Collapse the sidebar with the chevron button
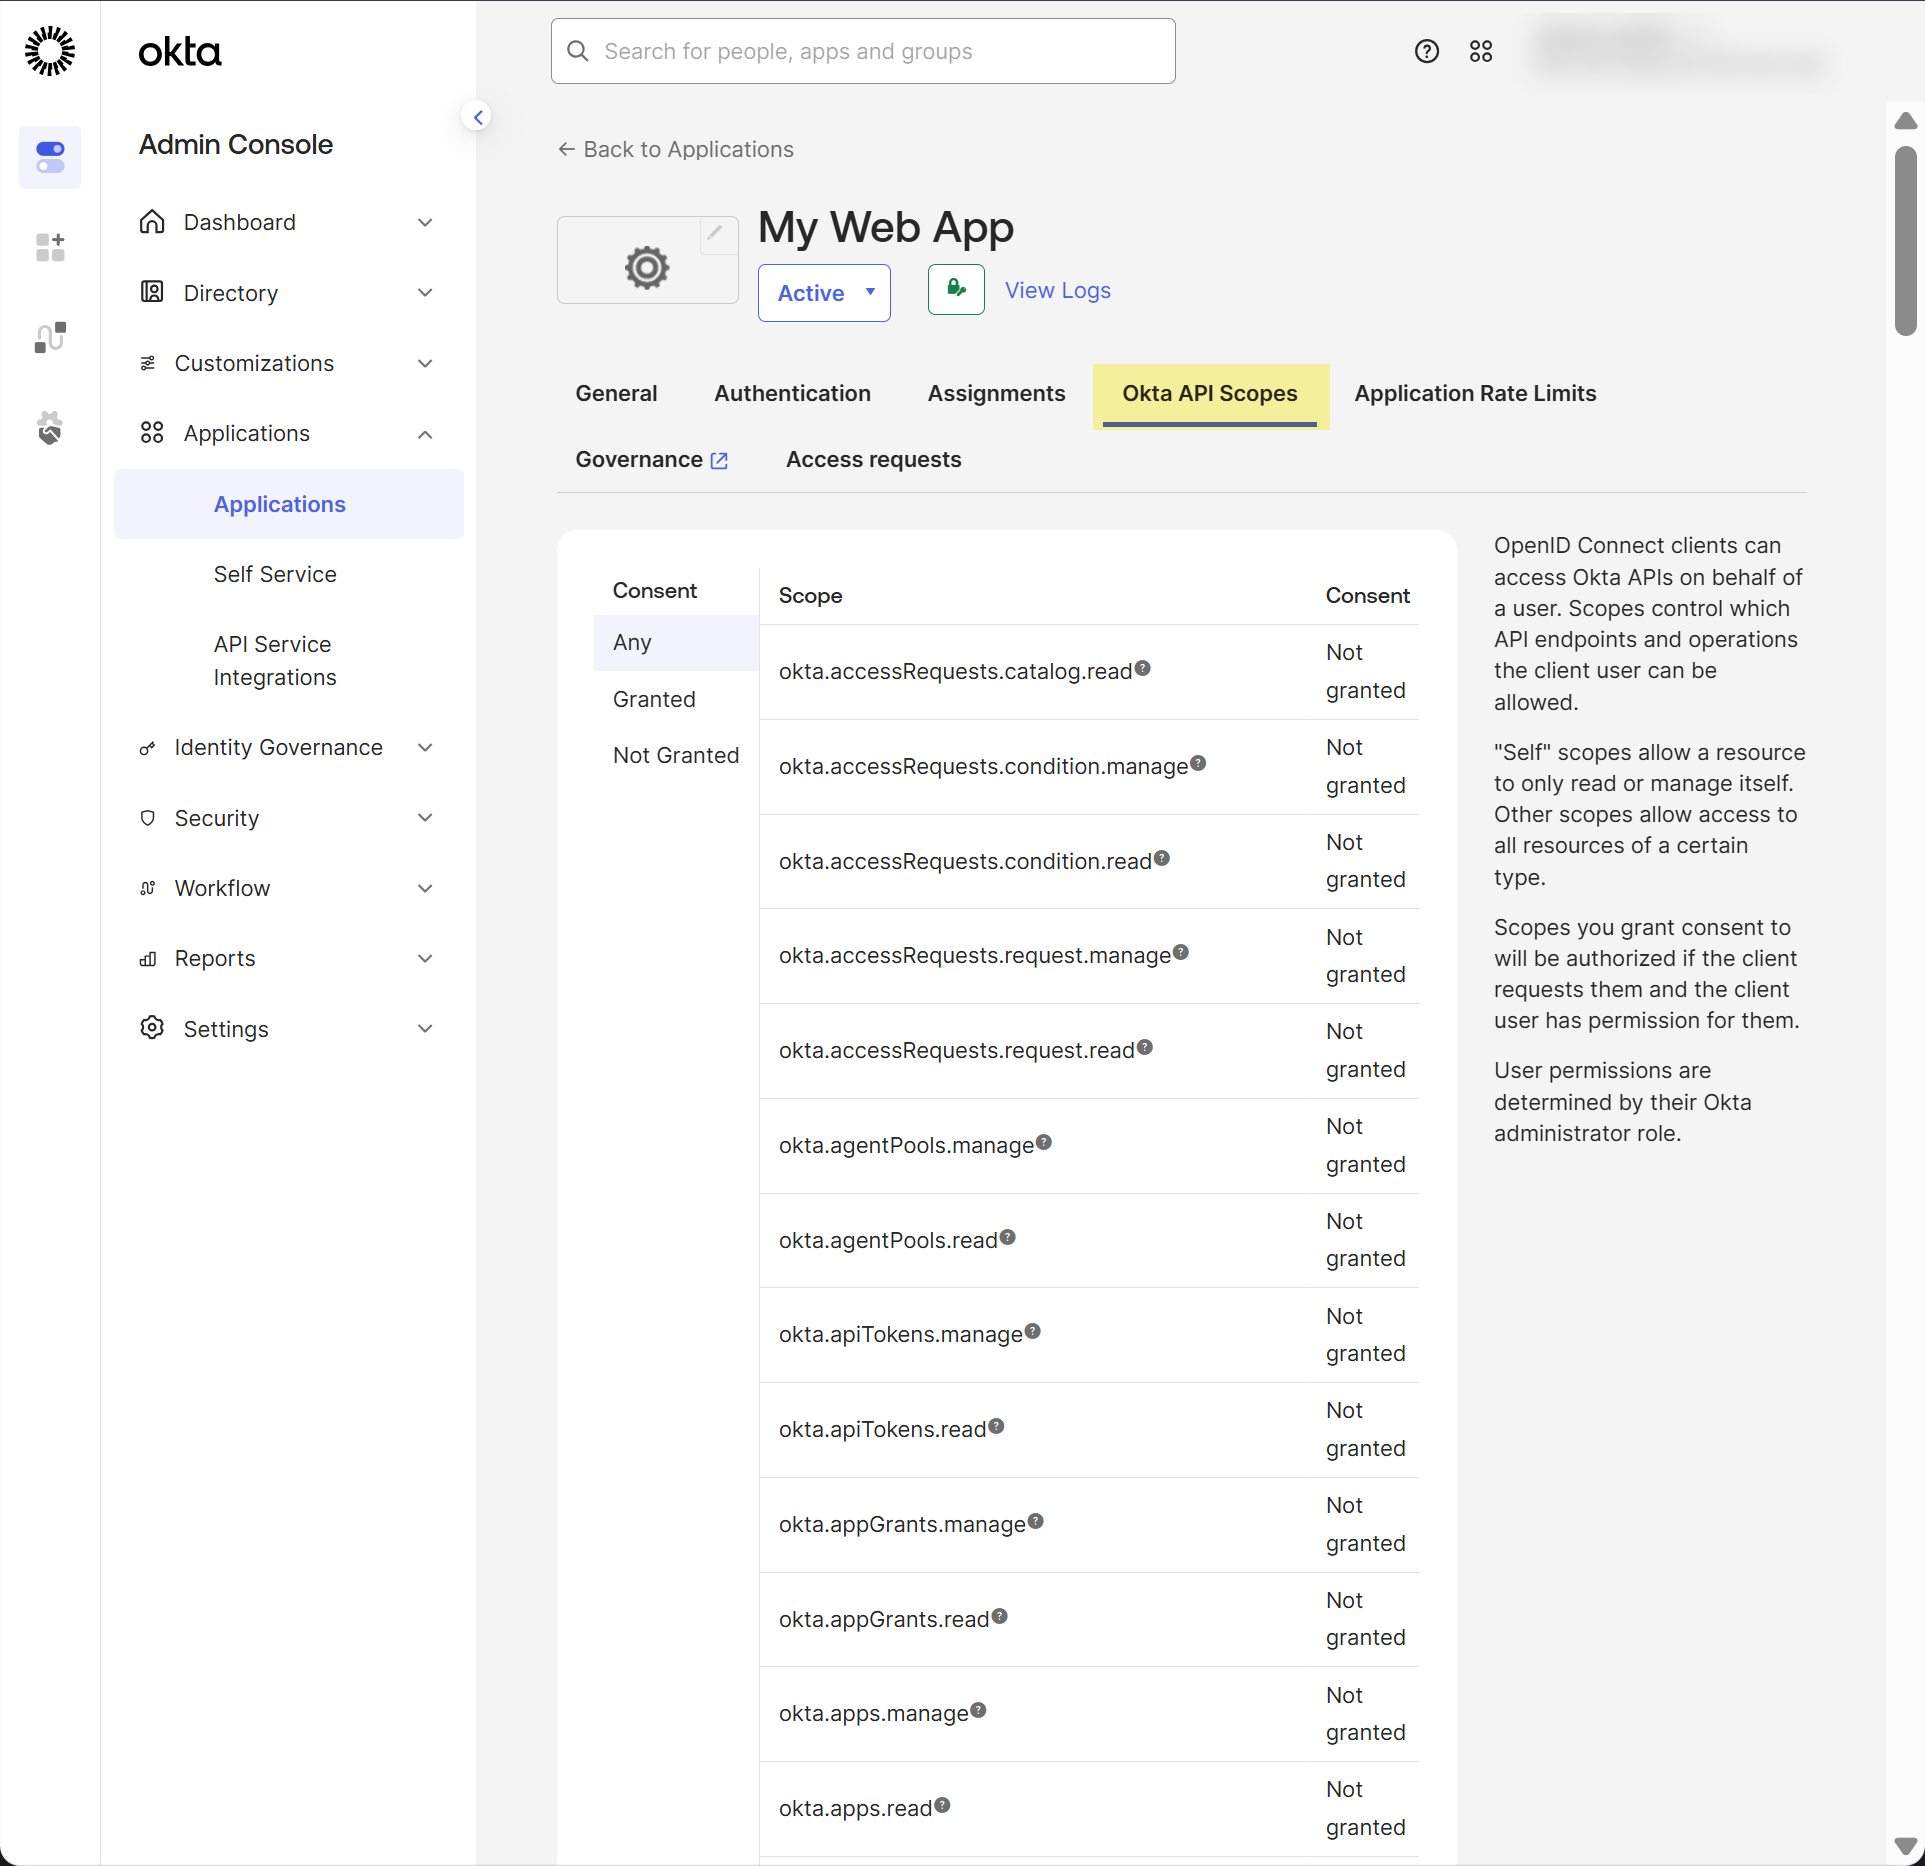 coord(478,117)
